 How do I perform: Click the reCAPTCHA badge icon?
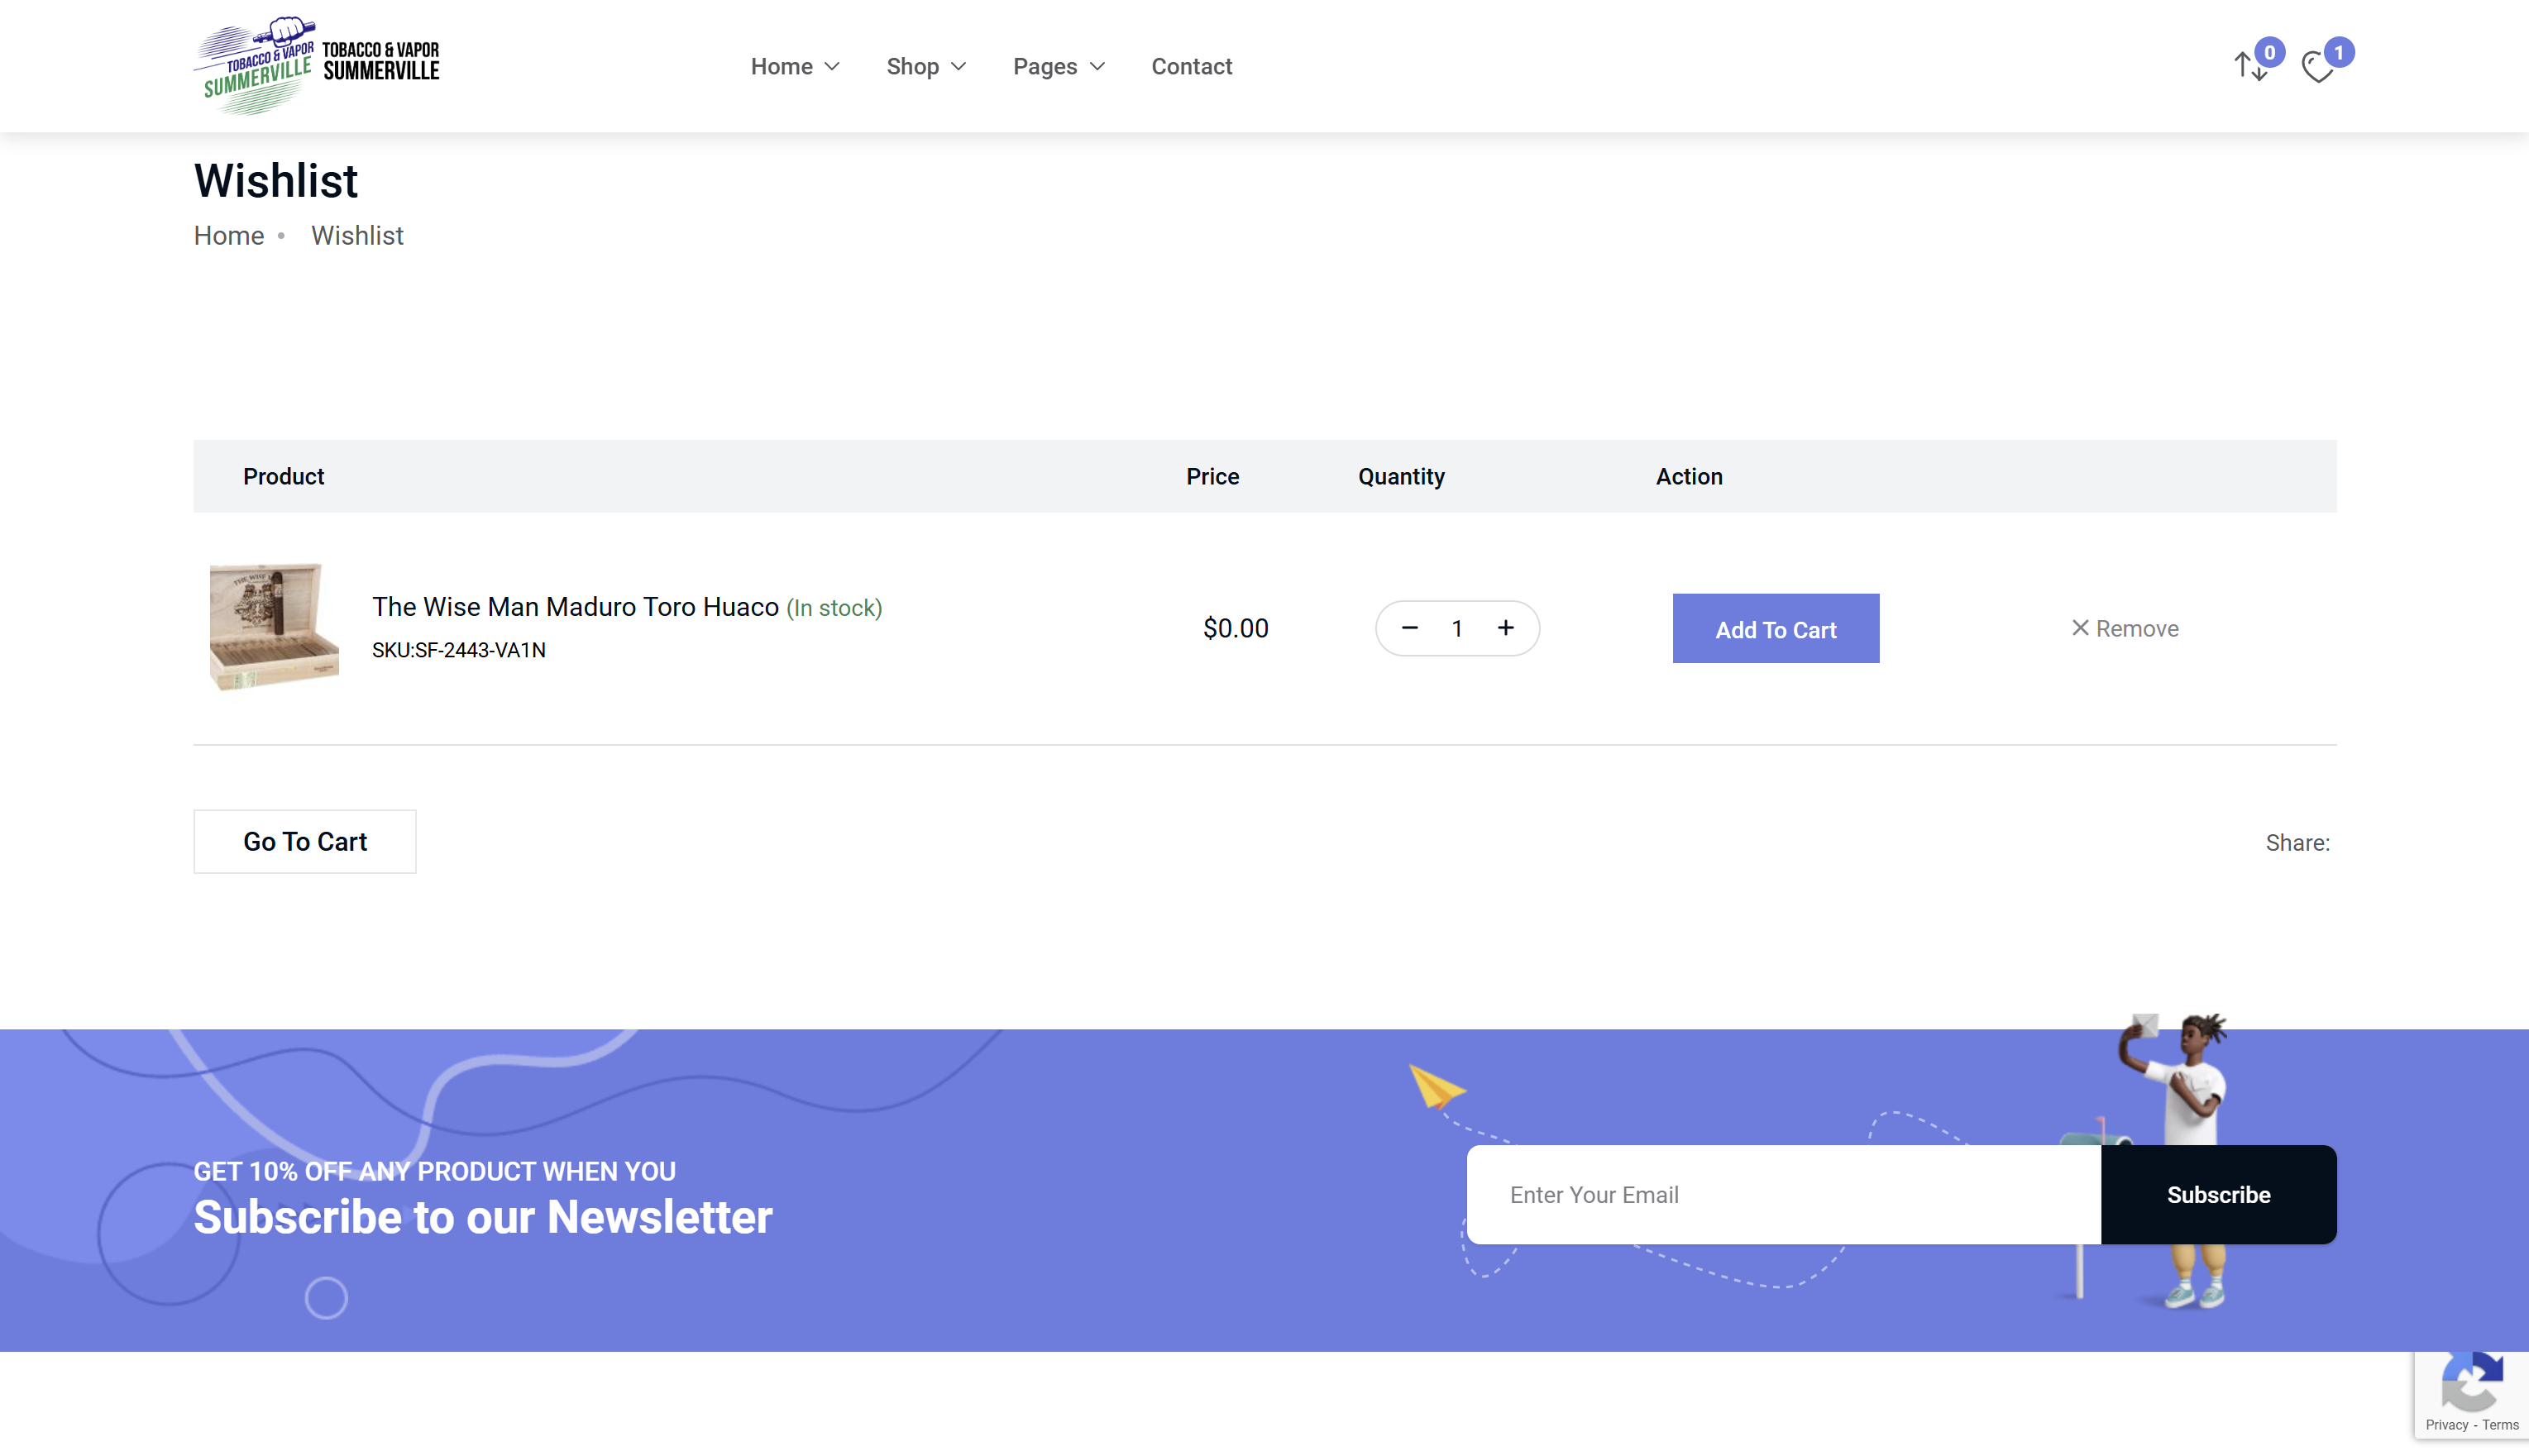(x=2471, y=1382)
